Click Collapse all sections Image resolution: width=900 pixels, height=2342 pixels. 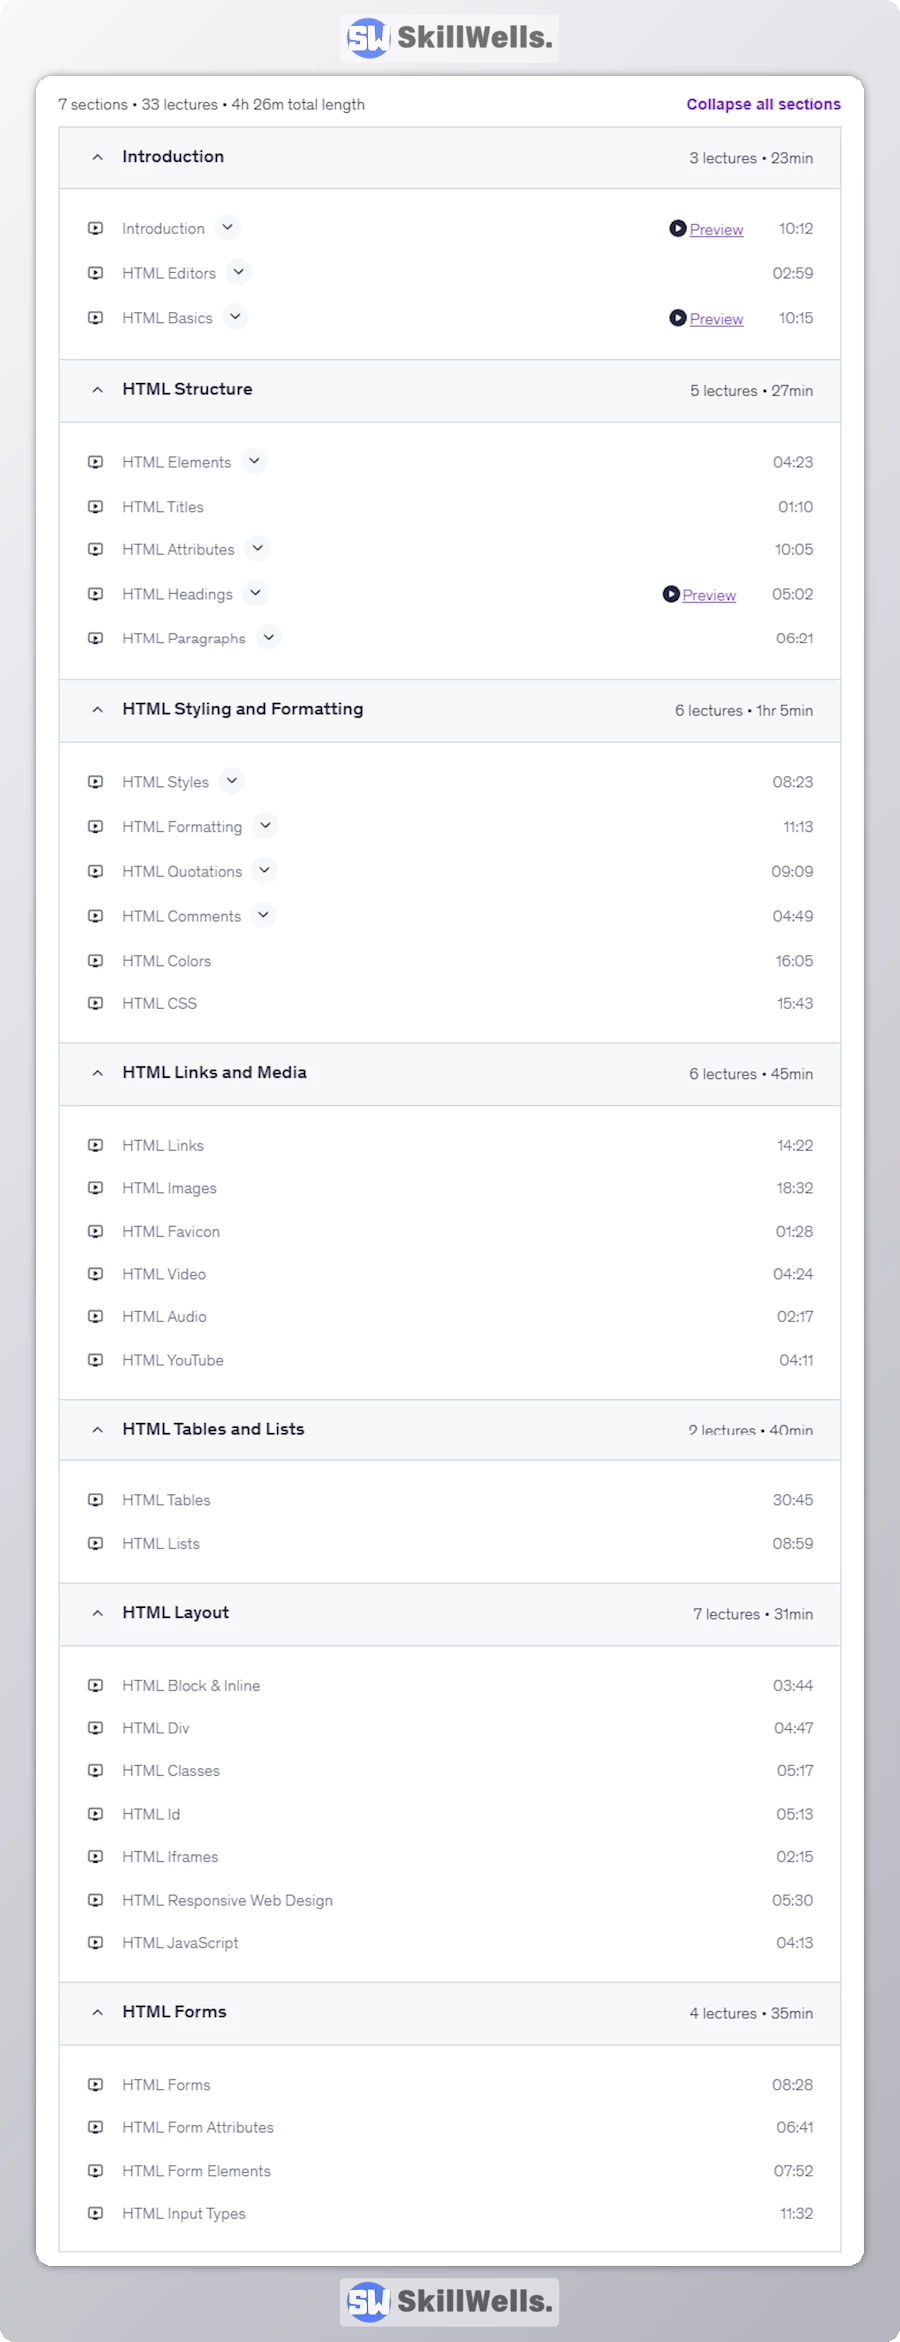[x=763, y=104]
